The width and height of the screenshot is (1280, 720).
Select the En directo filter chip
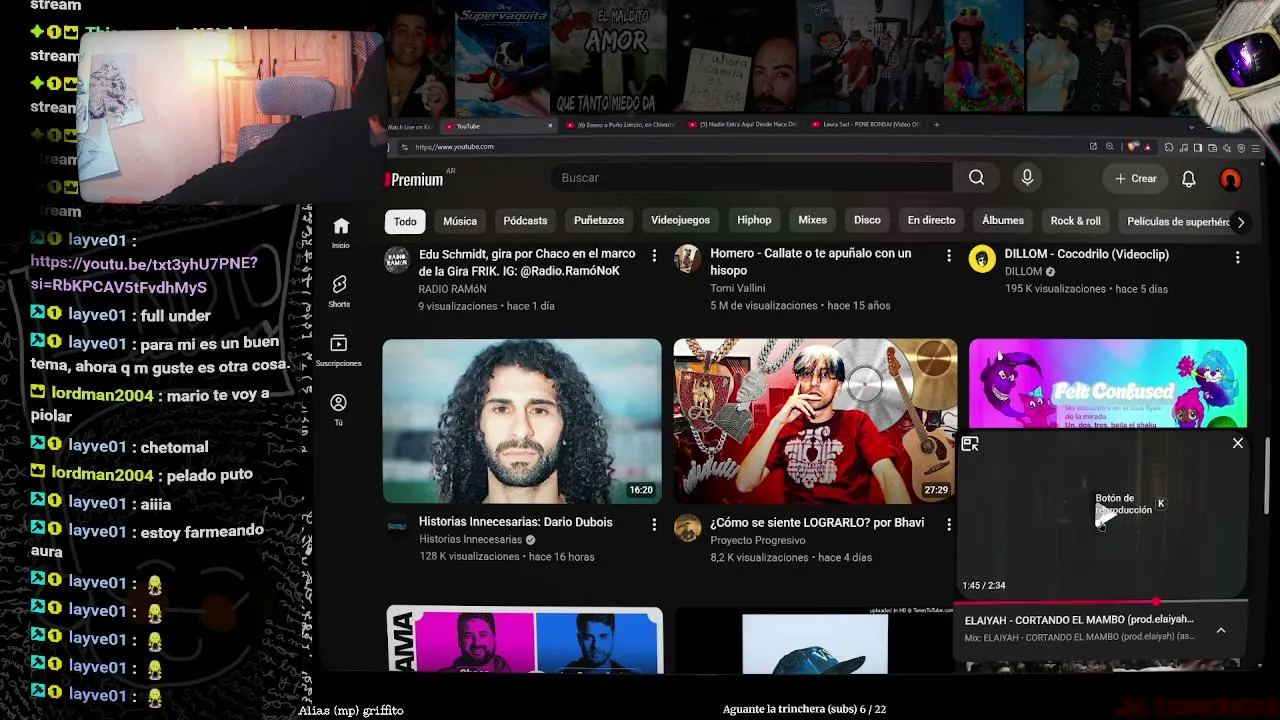[x=931, y=221]
